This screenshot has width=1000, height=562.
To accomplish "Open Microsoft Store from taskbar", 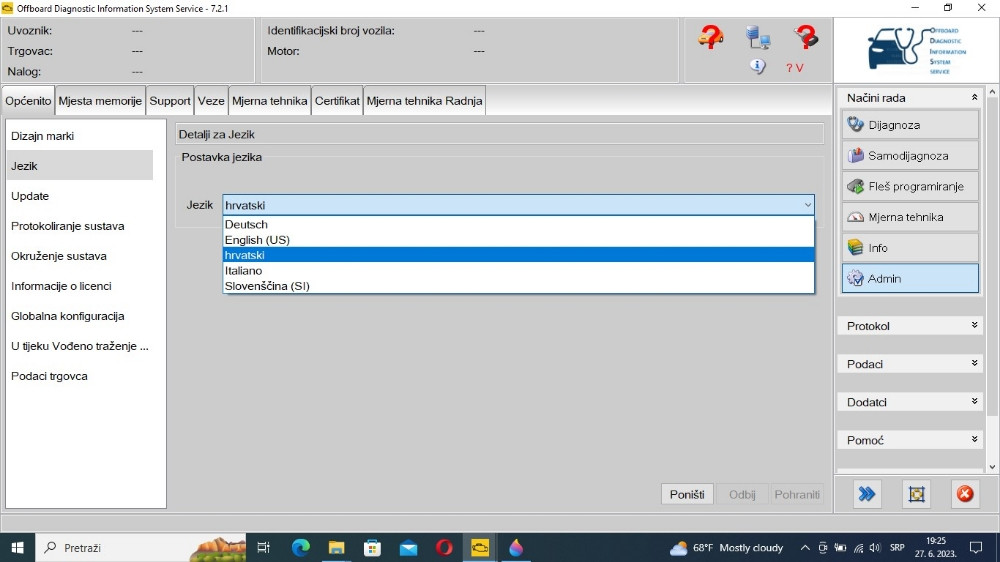I will 372,547.
